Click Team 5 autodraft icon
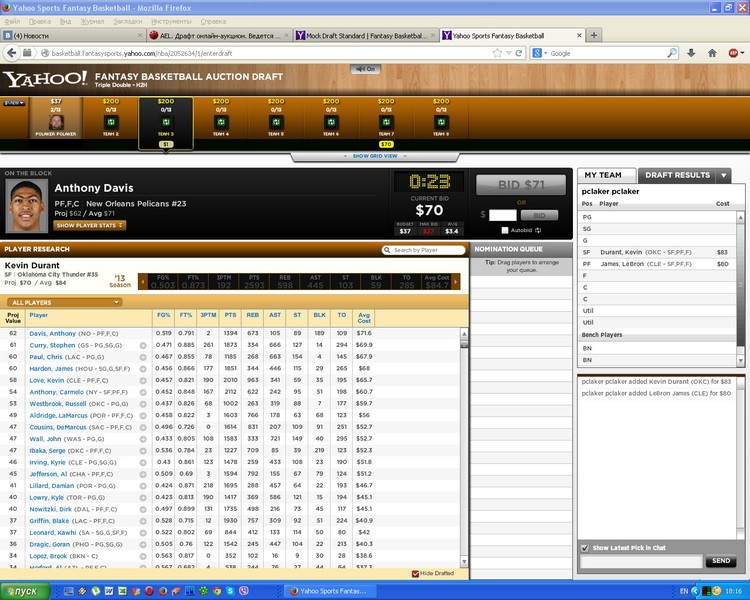 click(x=276, y=122)
